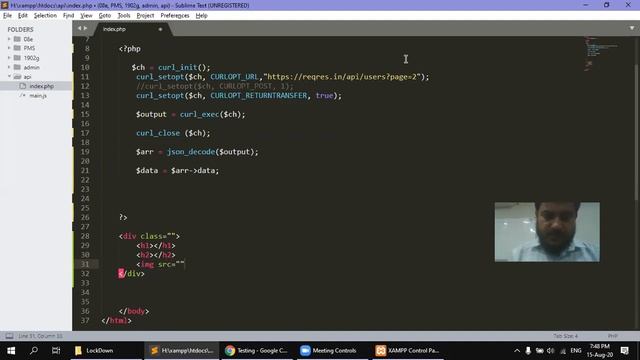This screenshot has height=360, width=640.
Task: Switch to Testing Google Chrome window
Action: pos(257,351)
